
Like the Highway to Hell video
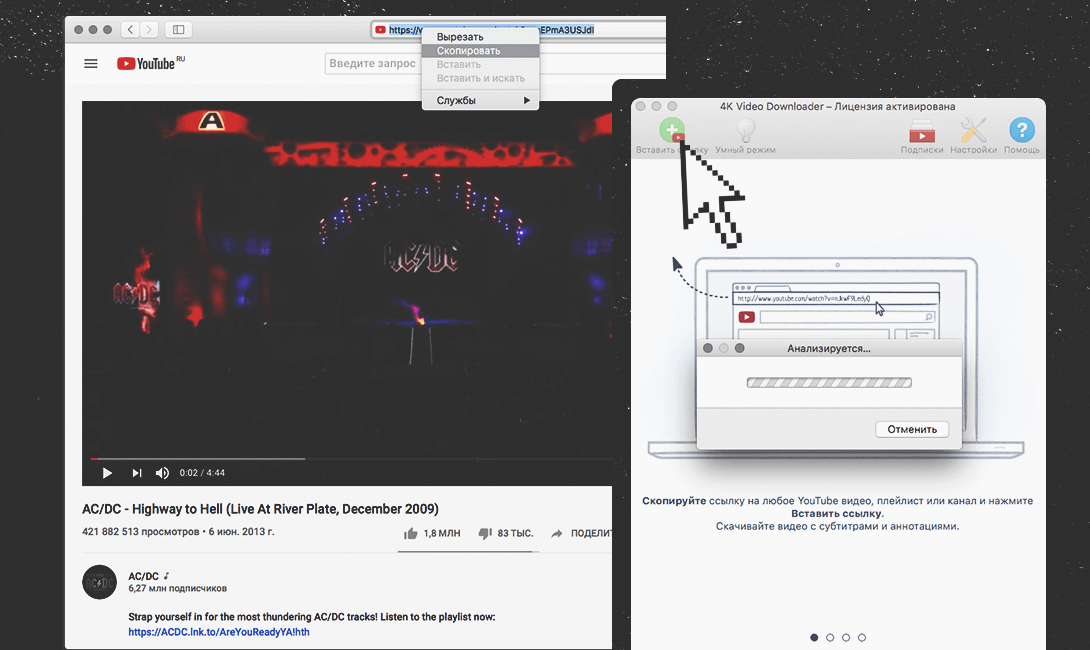tap(411, 533)
